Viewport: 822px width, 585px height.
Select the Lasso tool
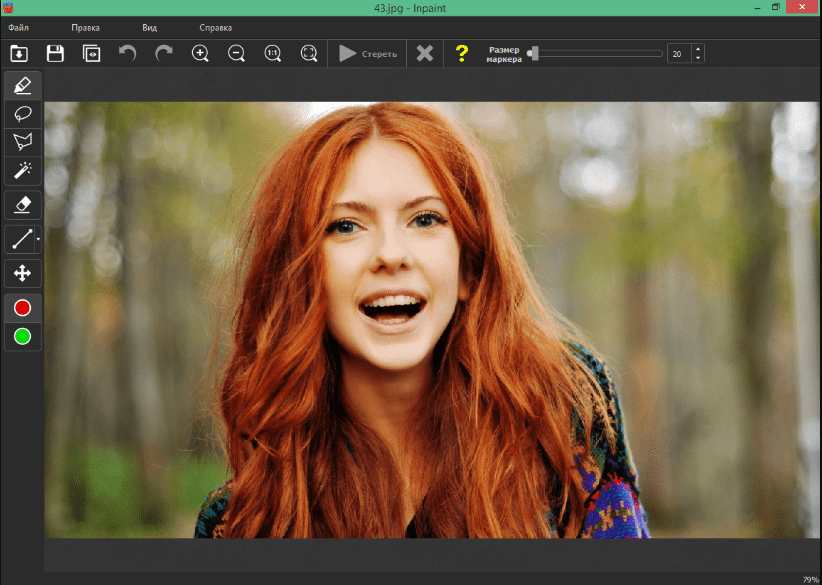point(22,114)
